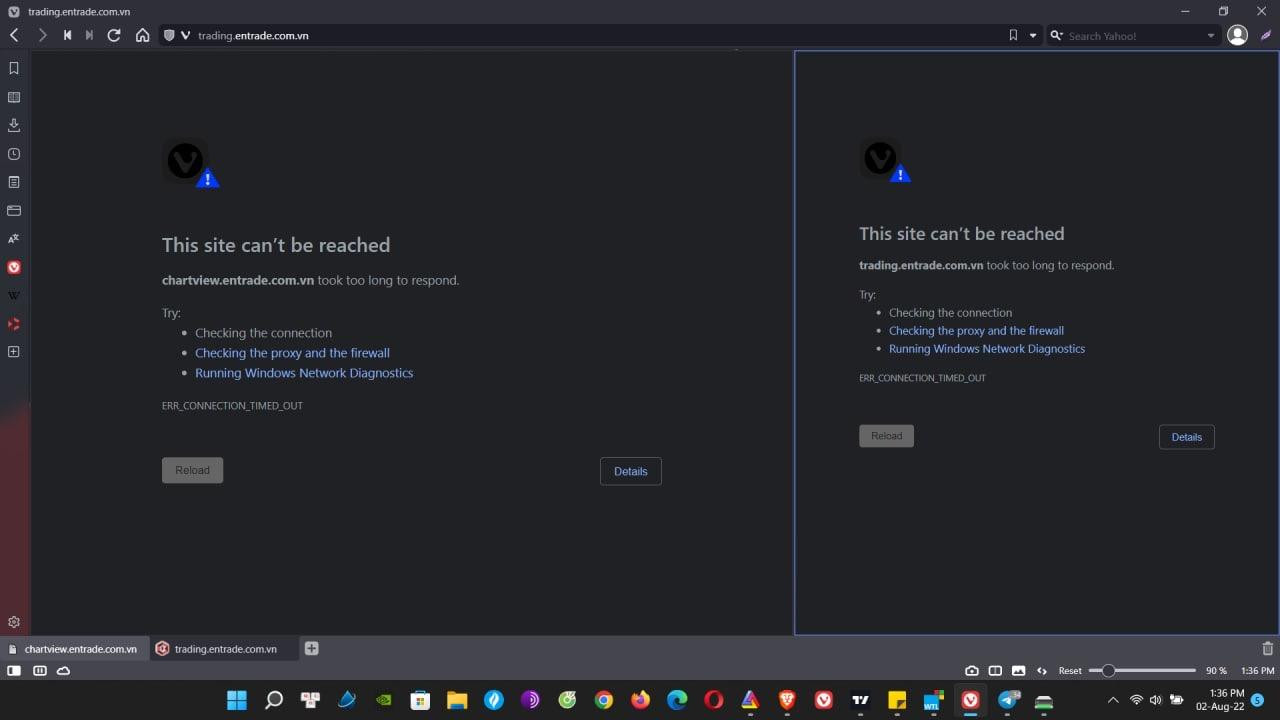Toggle the side panel visibility

coord(14,671)
